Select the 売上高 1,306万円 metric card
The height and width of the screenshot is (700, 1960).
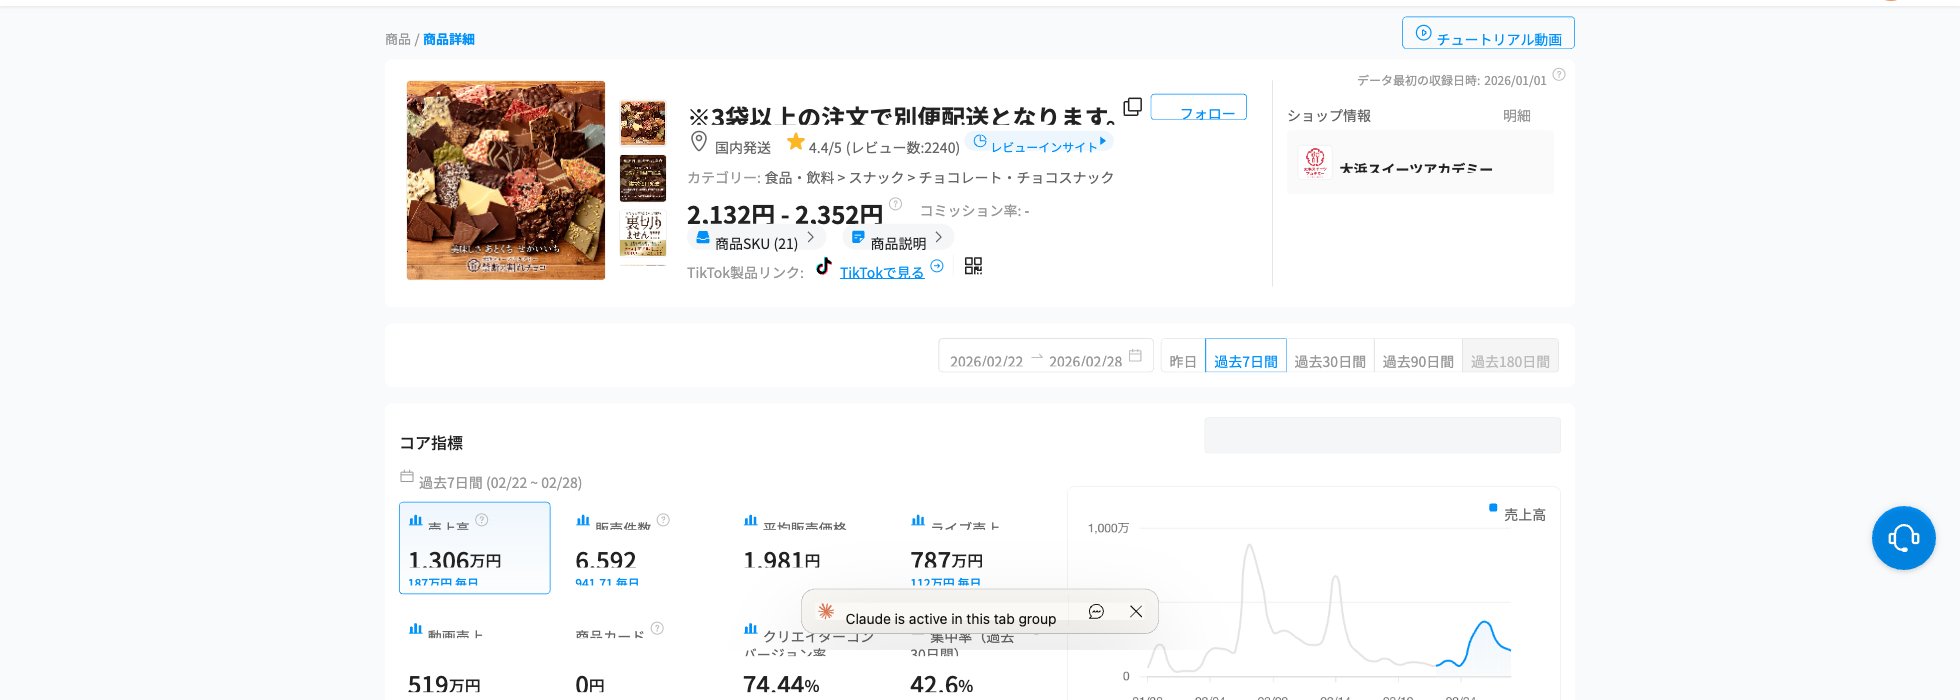click(475, 548)
